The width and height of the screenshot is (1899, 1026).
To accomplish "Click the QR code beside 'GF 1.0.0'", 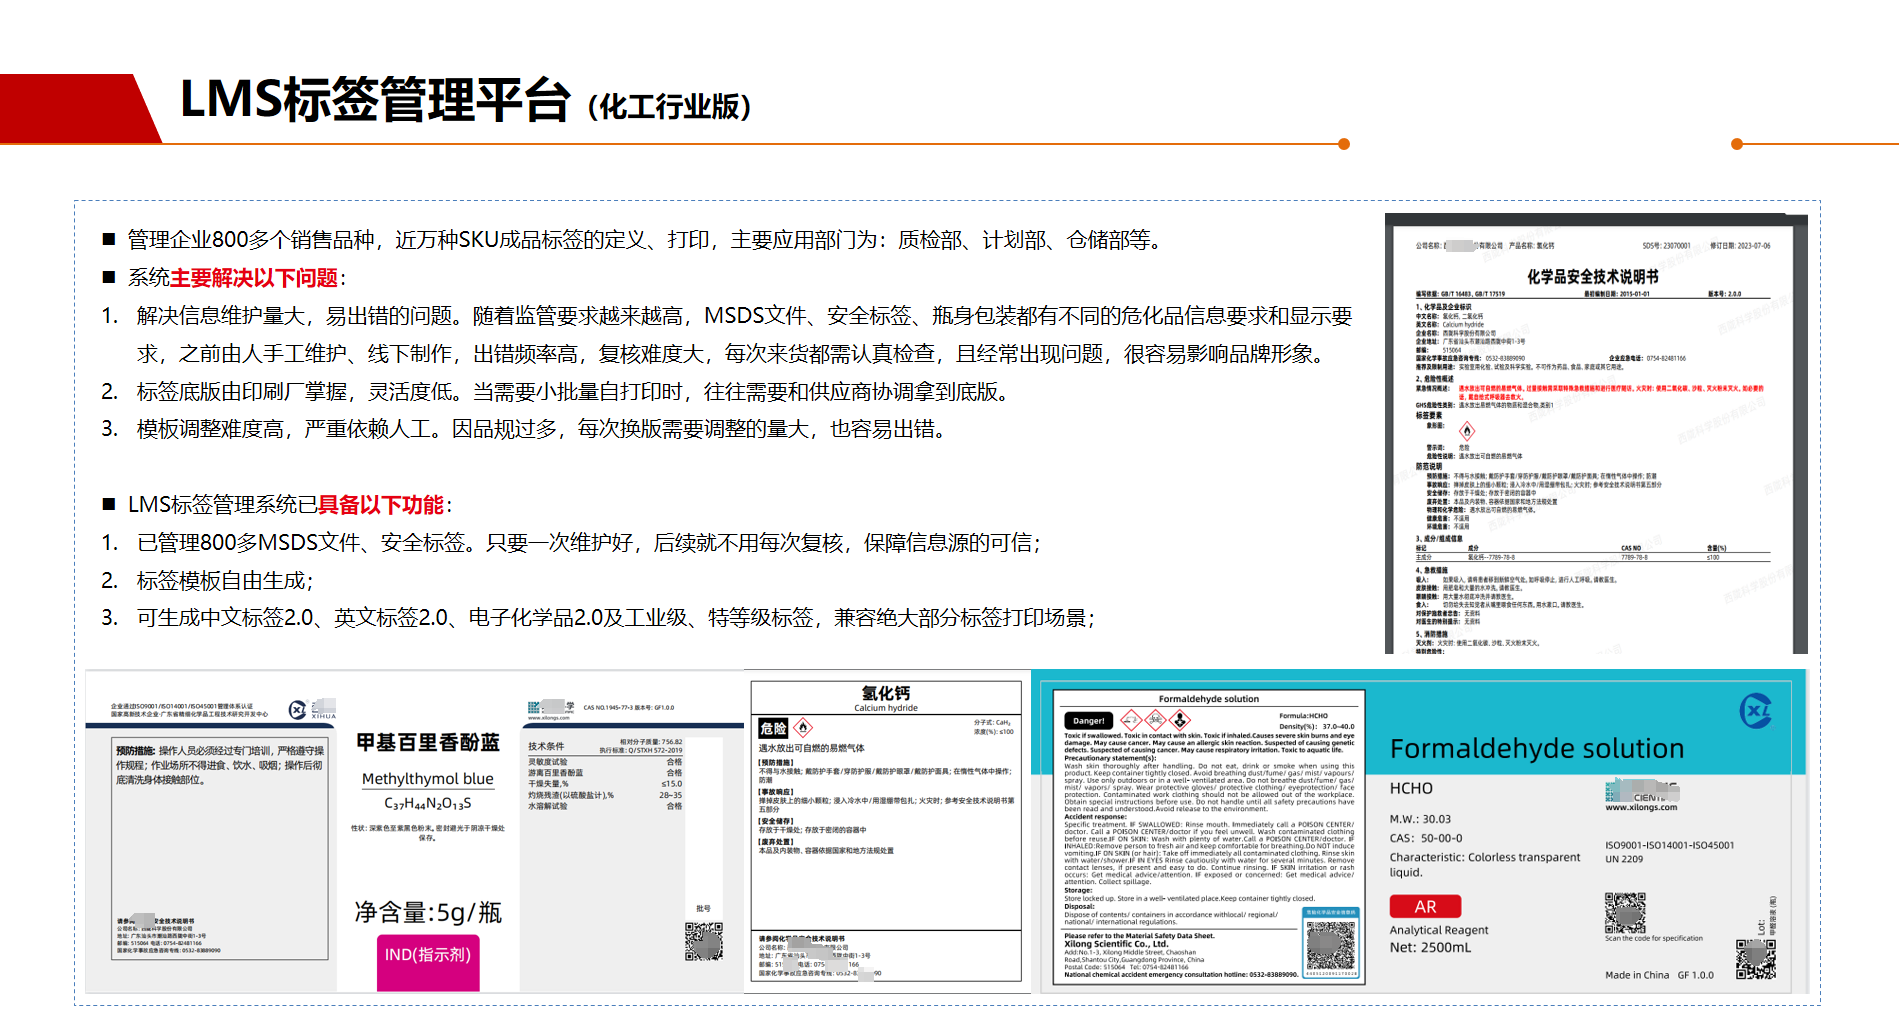I will click(1755, 958).
